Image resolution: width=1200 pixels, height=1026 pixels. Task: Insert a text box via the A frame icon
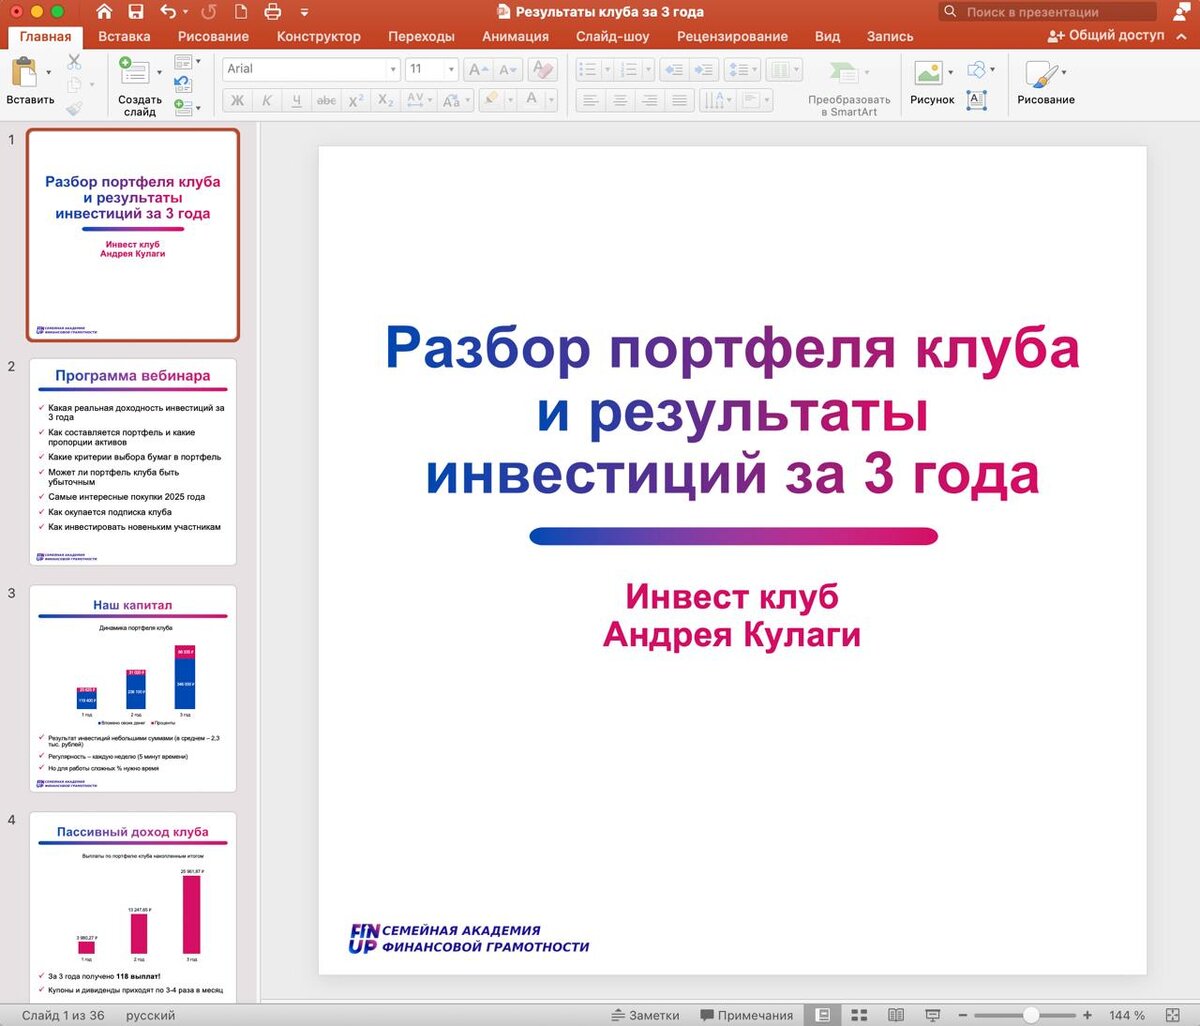[x=977, y=100]
